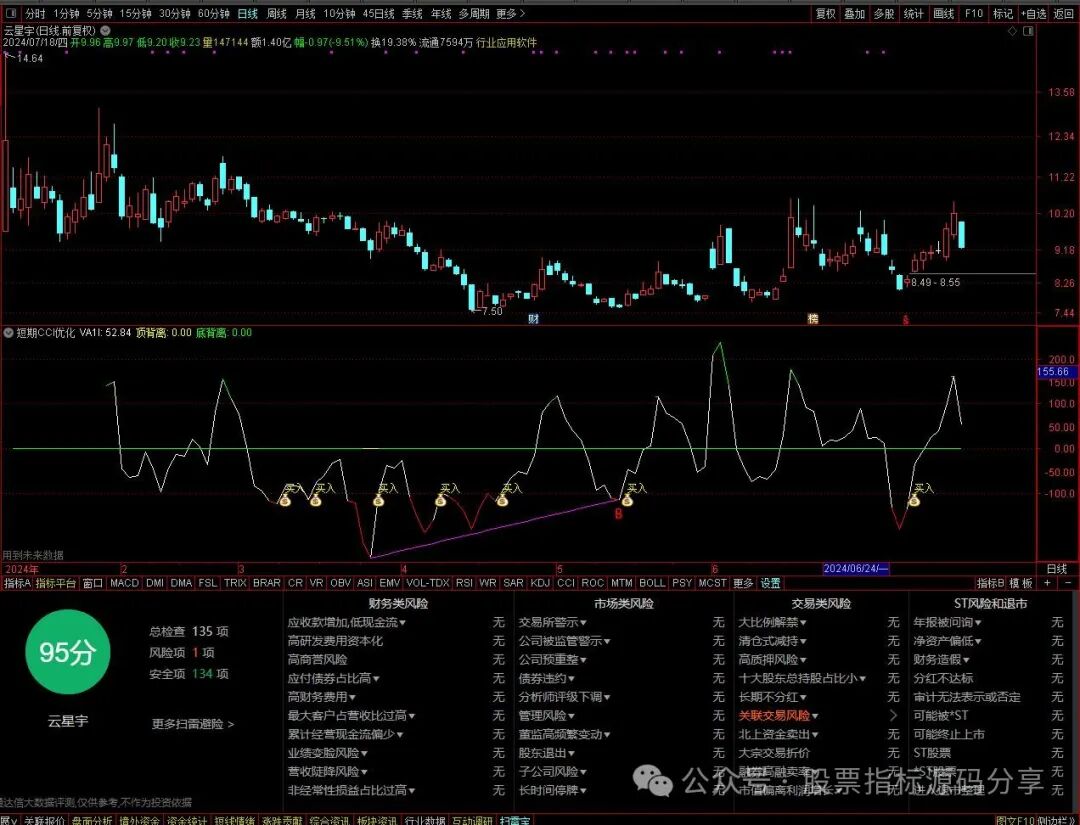1080x825 pixels.
Task: Switch to 5分钟 period
Action: (x=99, y=14)
